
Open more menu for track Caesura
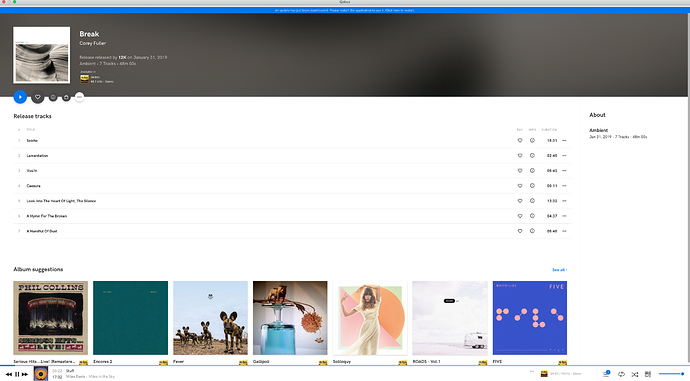[564, 186]
